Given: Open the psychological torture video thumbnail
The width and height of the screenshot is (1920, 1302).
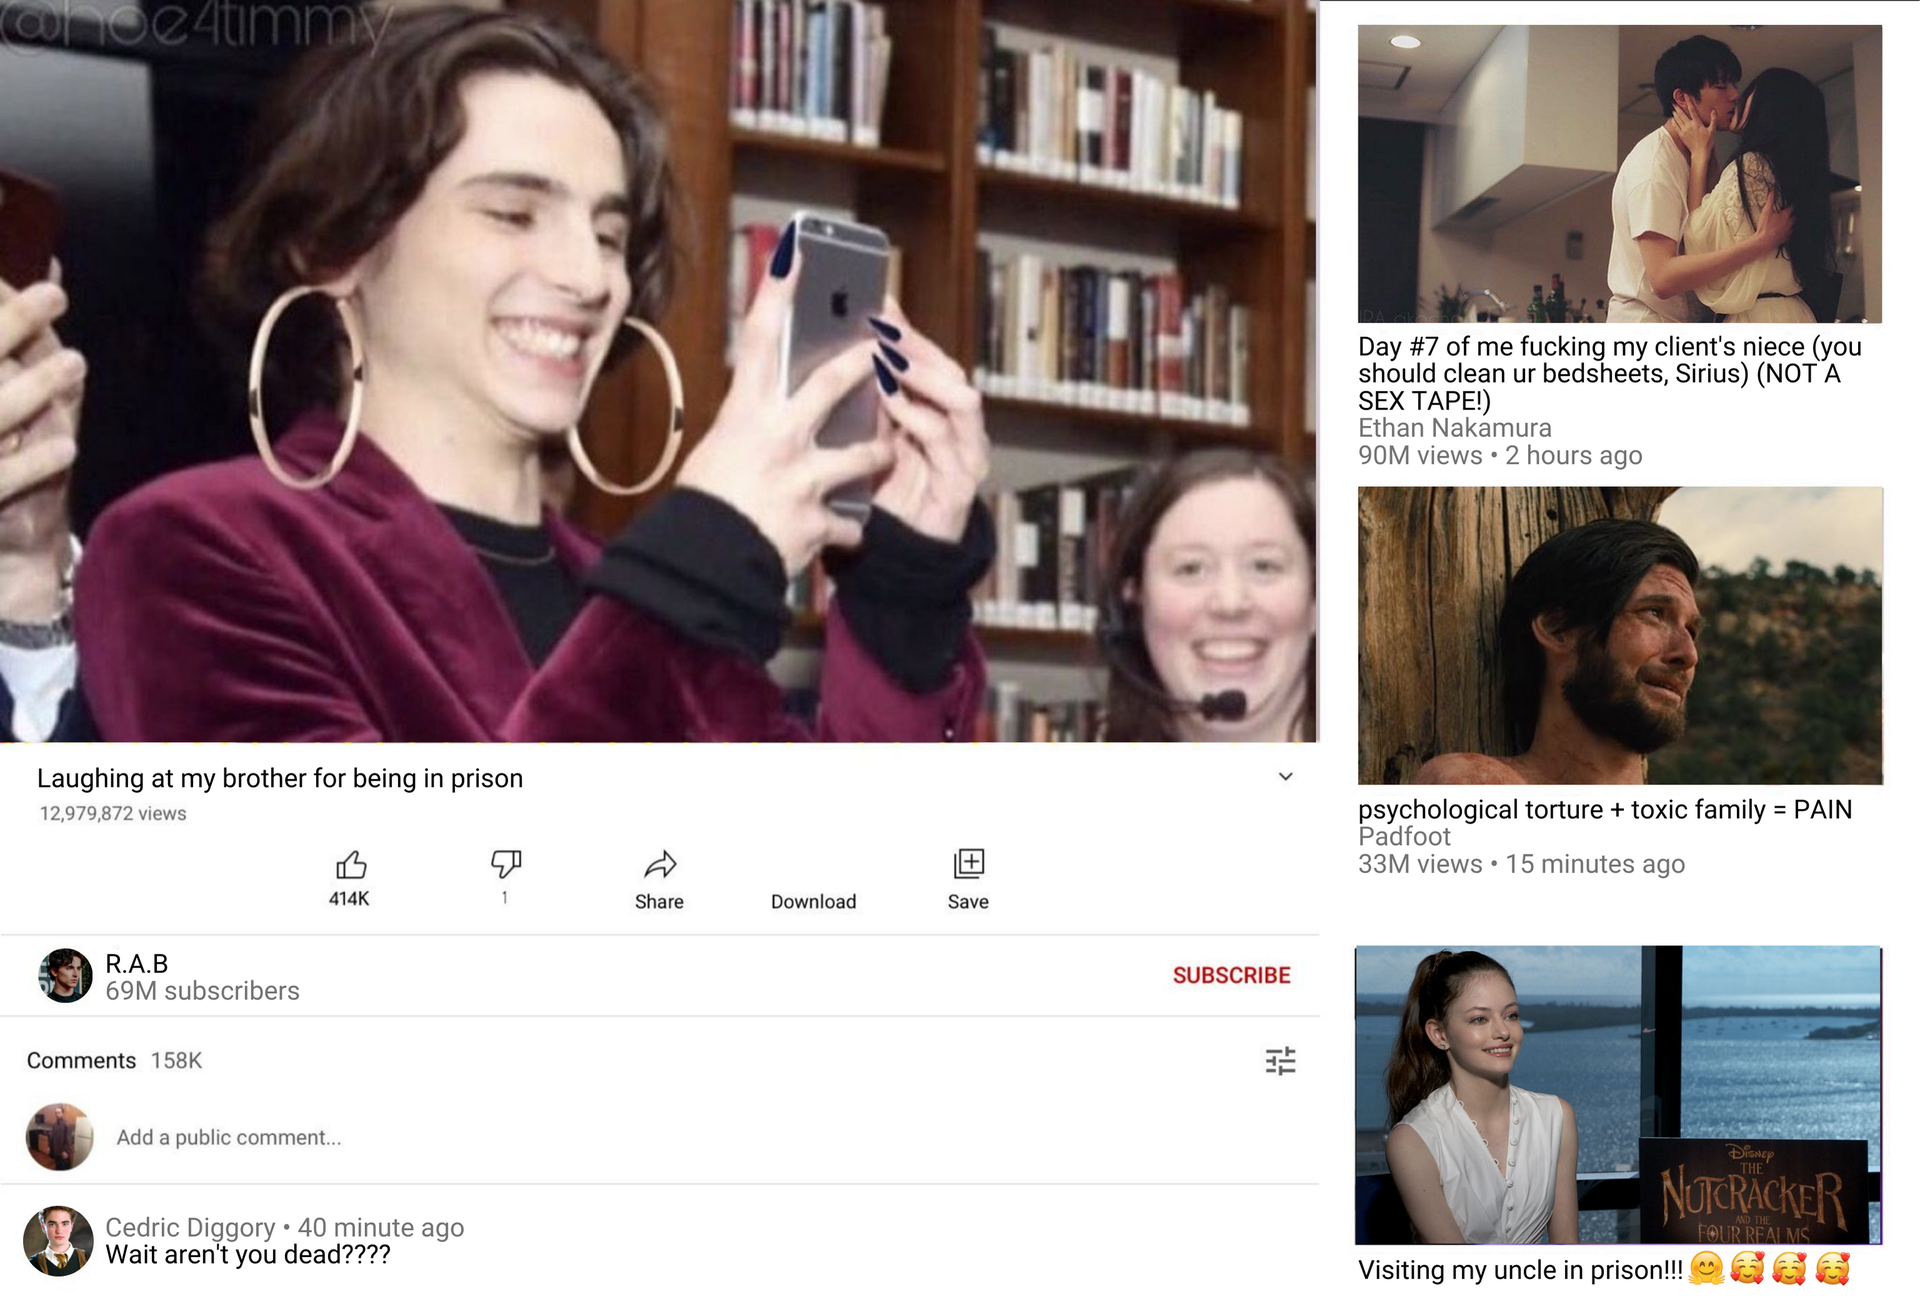Looking at the screenshot, I should (x=1620, y=636).
